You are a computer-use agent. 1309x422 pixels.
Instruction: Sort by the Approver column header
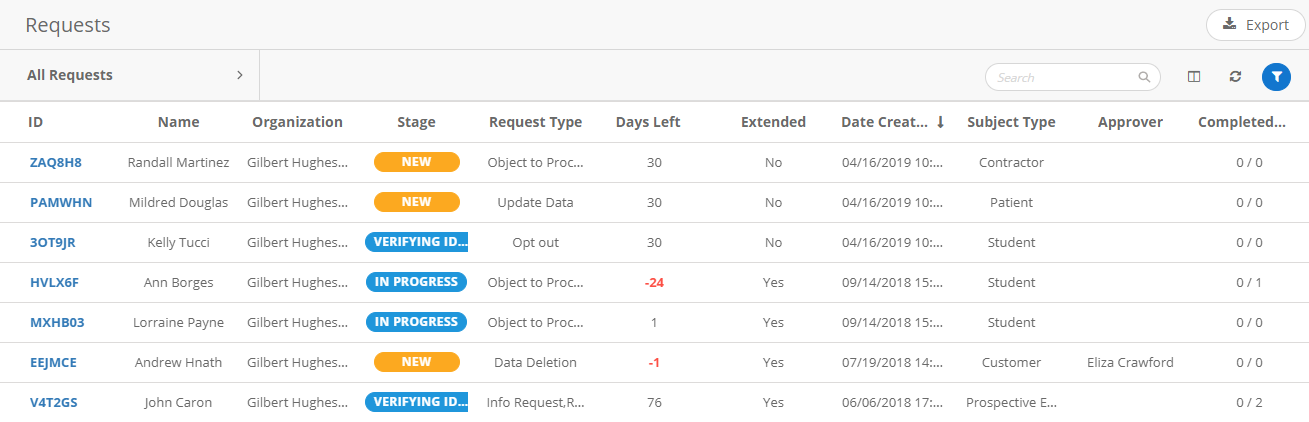[1130, 122]
